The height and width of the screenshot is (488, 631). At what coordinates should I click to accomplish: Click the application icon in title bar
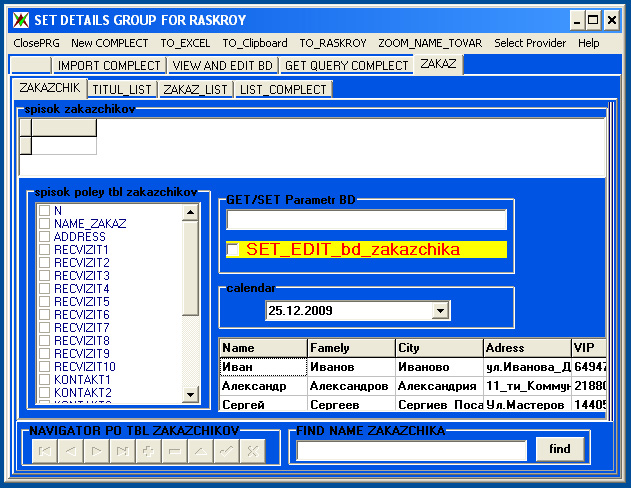click(21, 20)
